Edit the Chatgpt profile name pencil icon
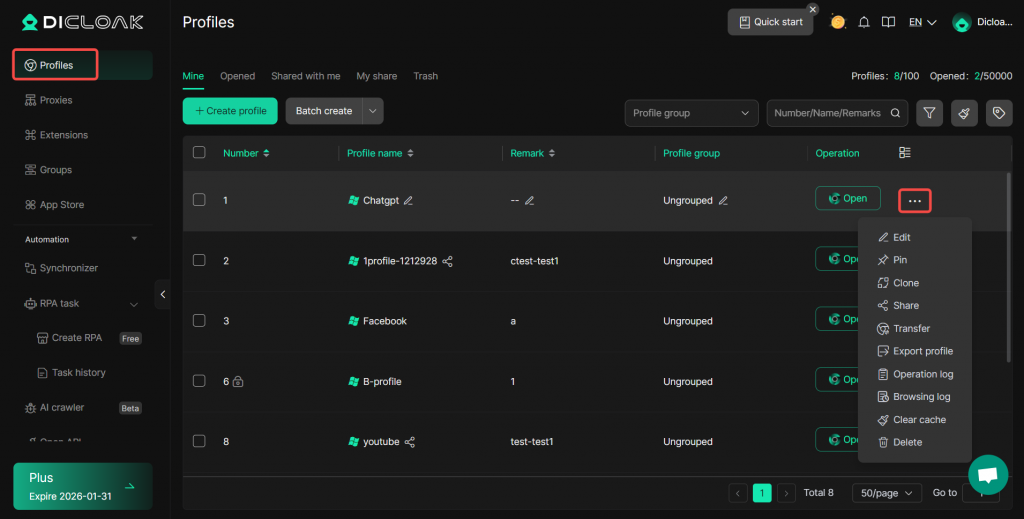 tap(408, 200)
